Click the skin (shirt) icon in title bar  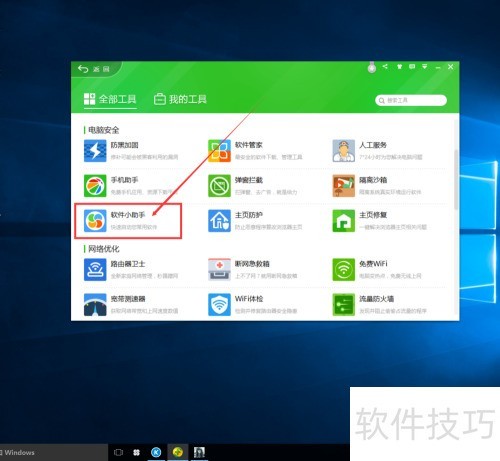coord(399,67)
